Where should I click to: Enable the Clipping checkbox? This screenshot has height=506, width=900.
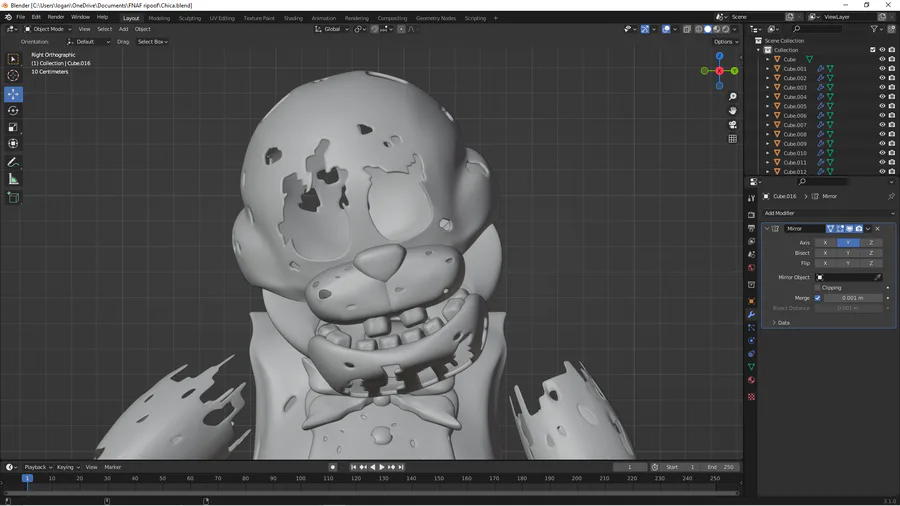point(818,287)
